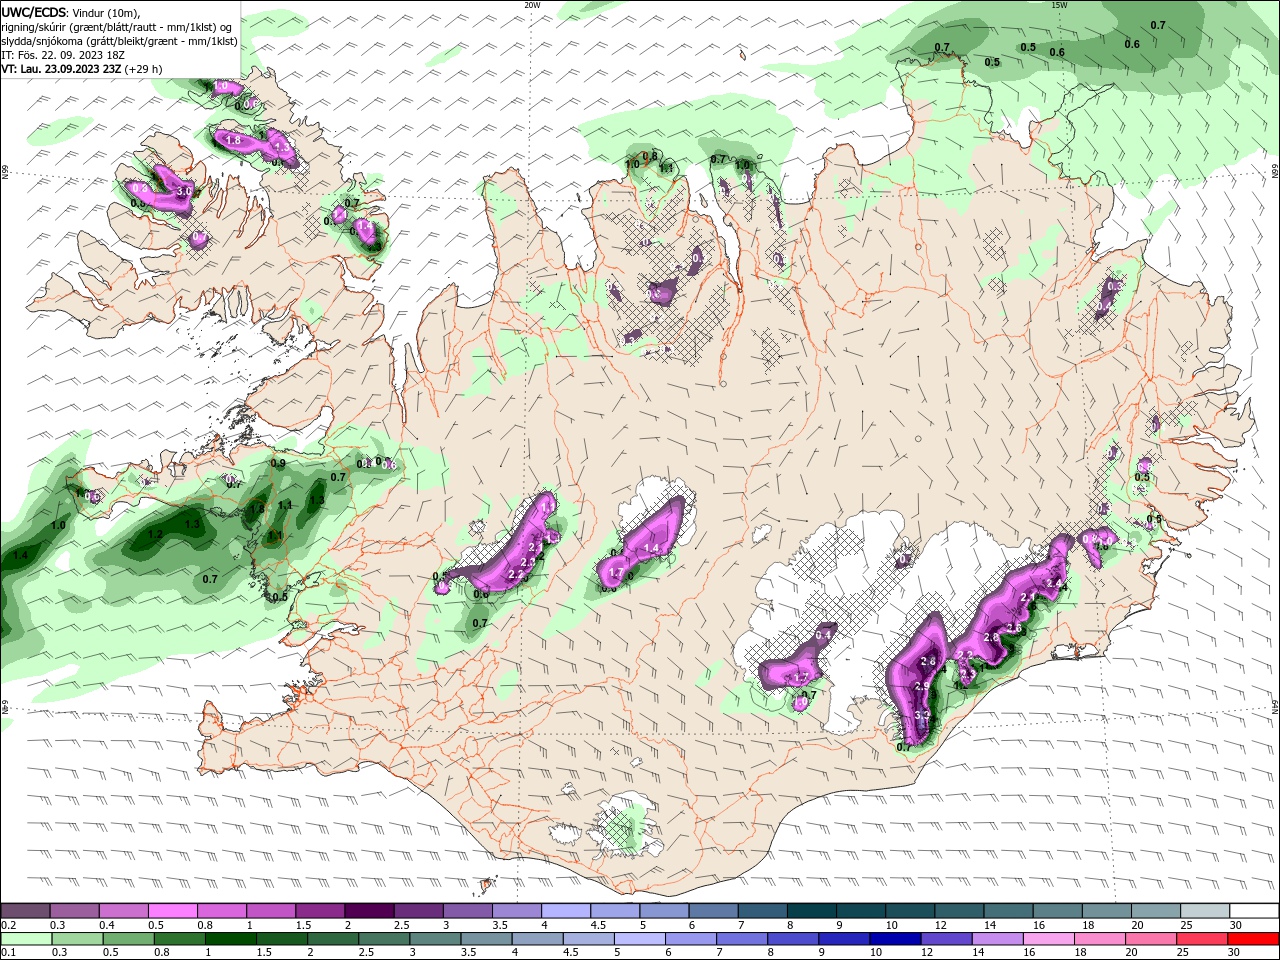
Task: Click the violet swatch labeled 12, bottom row
Action: click(x=945, y=939)
